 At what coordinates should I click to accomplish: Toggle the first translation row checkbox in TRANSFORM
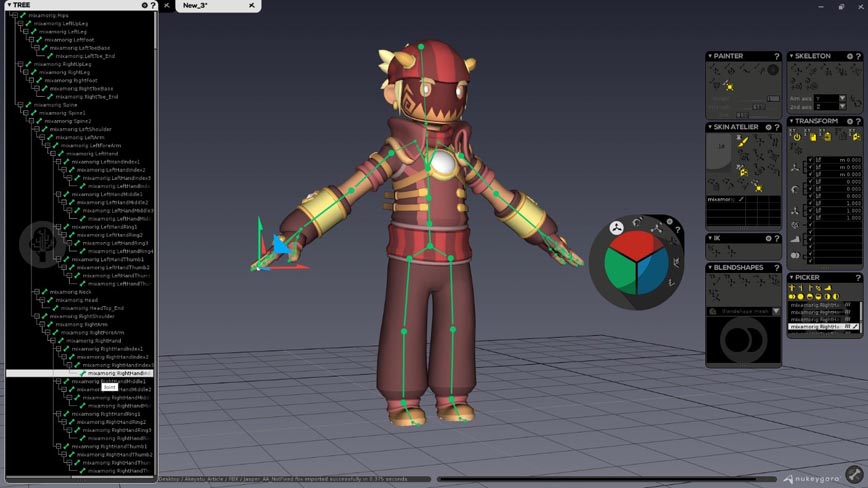point(810,160)
